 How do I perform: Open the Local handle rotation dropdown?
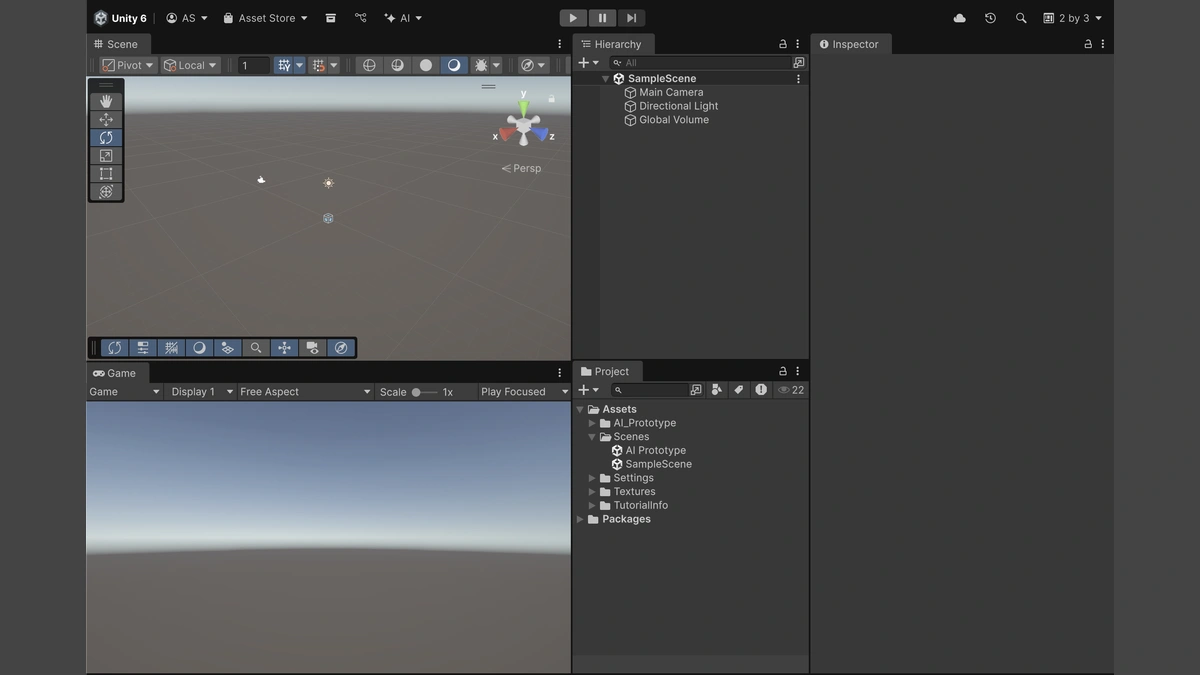190,65
